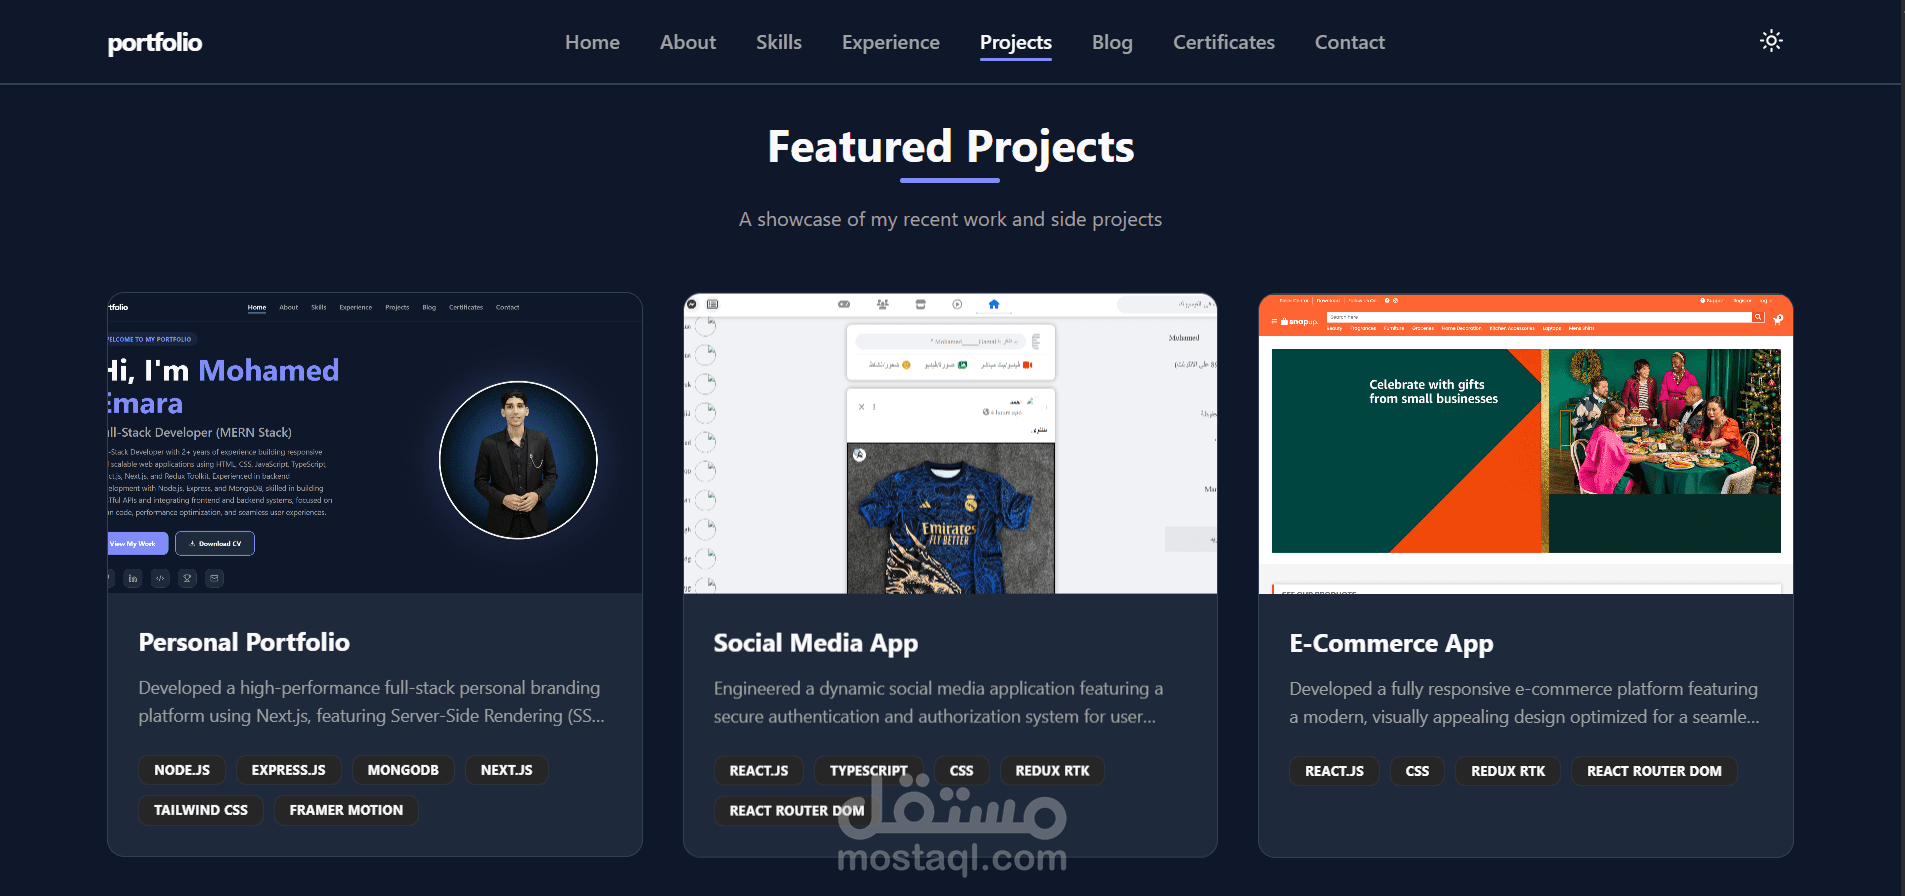This screenshot has height=896, width=1905.
Task: Toggle the light/dark theme sun icon
Action: click(1771, 41)
